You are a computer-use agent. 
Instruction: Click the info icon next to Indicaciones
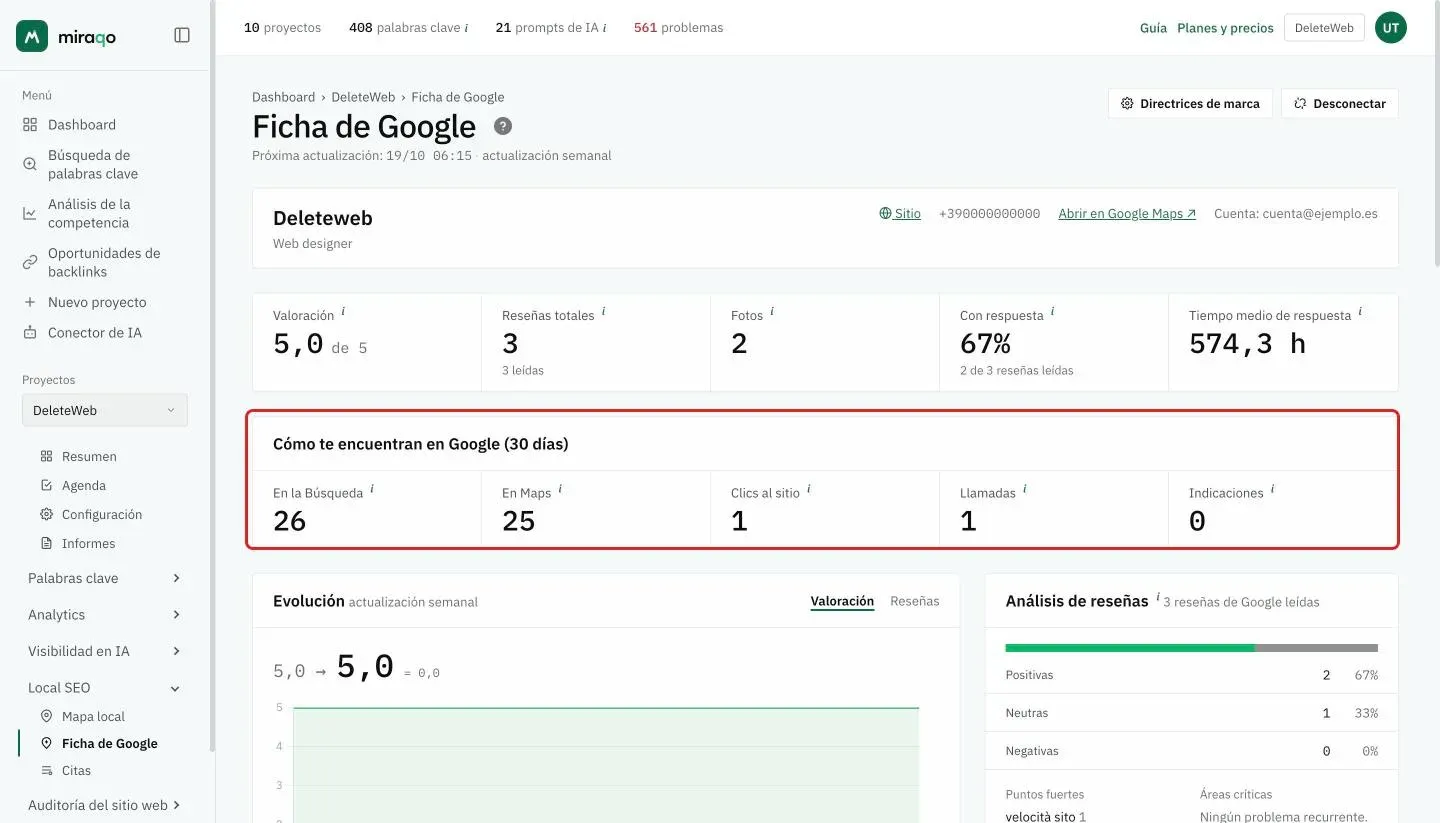(x=1273, y=490)
